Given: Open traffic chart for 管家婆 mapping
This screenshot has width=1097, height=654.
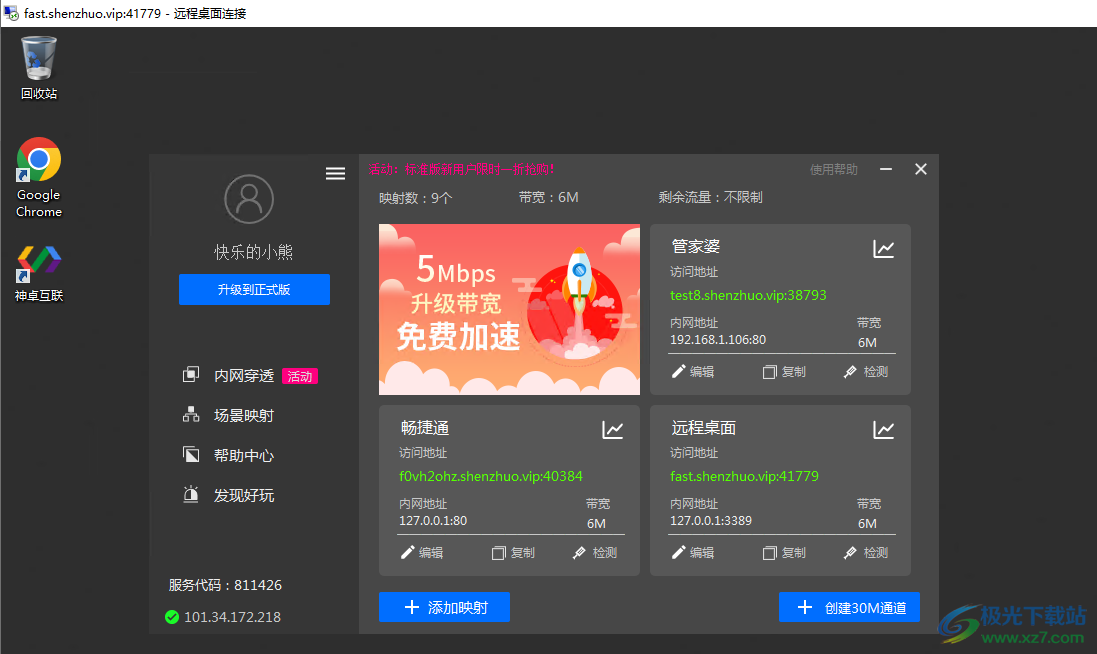Looking at the screenshot, I should coord(884,248).
